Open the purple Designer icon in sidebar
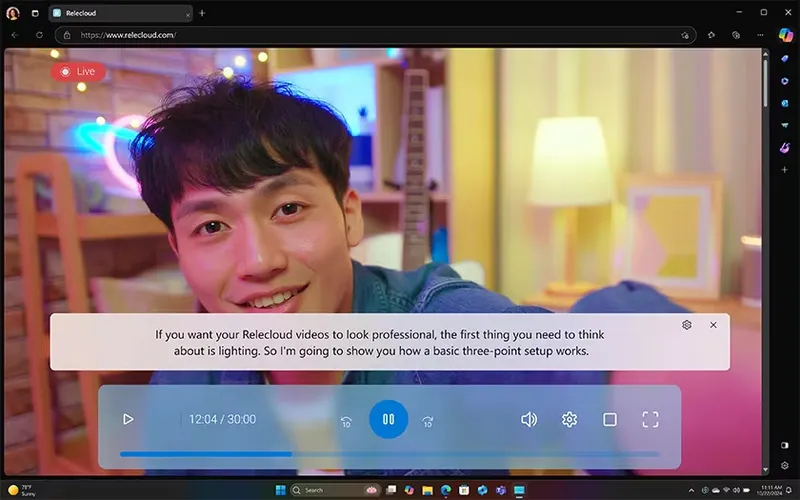 click(785, 147)
